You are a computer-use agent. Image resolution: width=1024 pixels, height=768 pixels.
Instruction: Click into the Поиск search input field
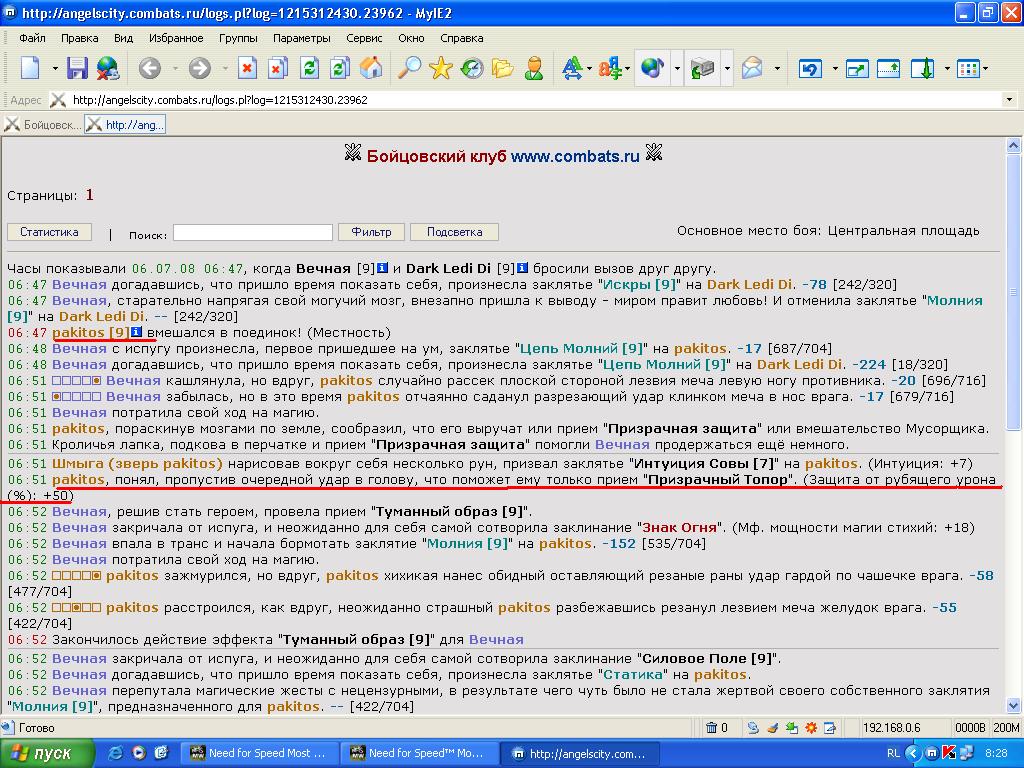(x=253, y=232)
